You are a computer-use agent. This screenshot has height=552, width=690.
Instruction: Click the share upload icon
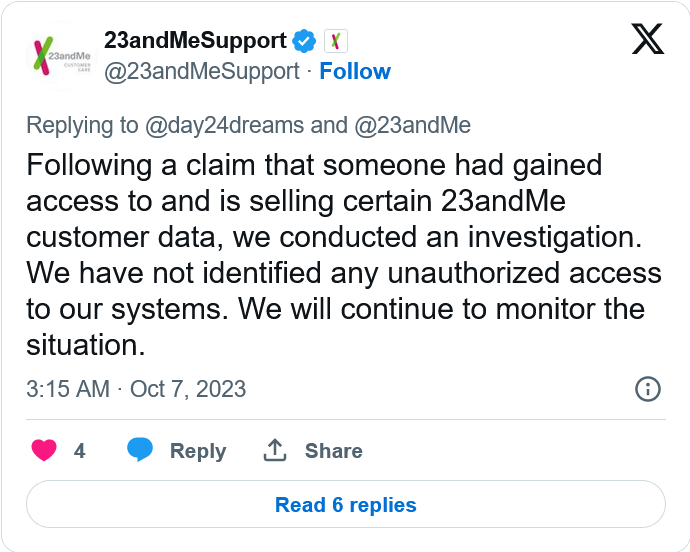tap(275, 451)
